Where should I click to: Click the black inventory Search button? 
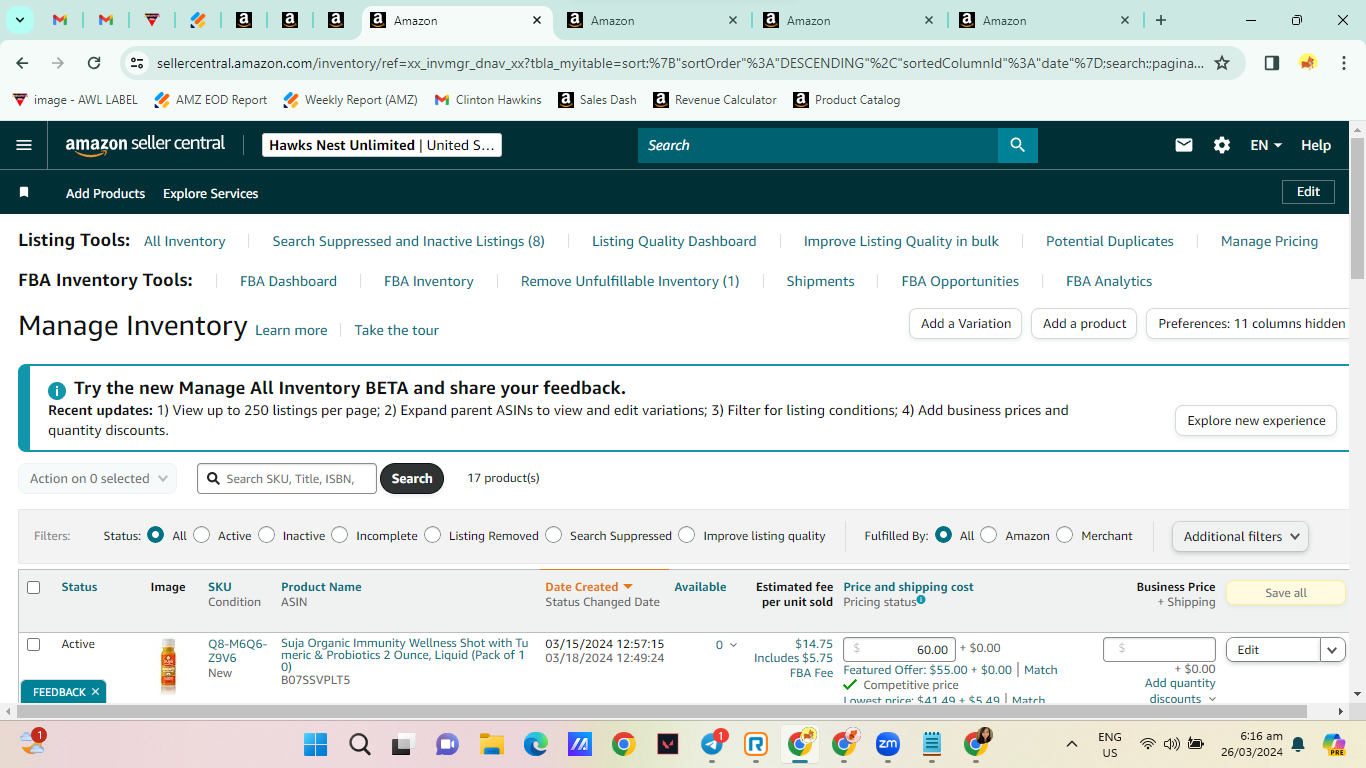click(412, 479)
